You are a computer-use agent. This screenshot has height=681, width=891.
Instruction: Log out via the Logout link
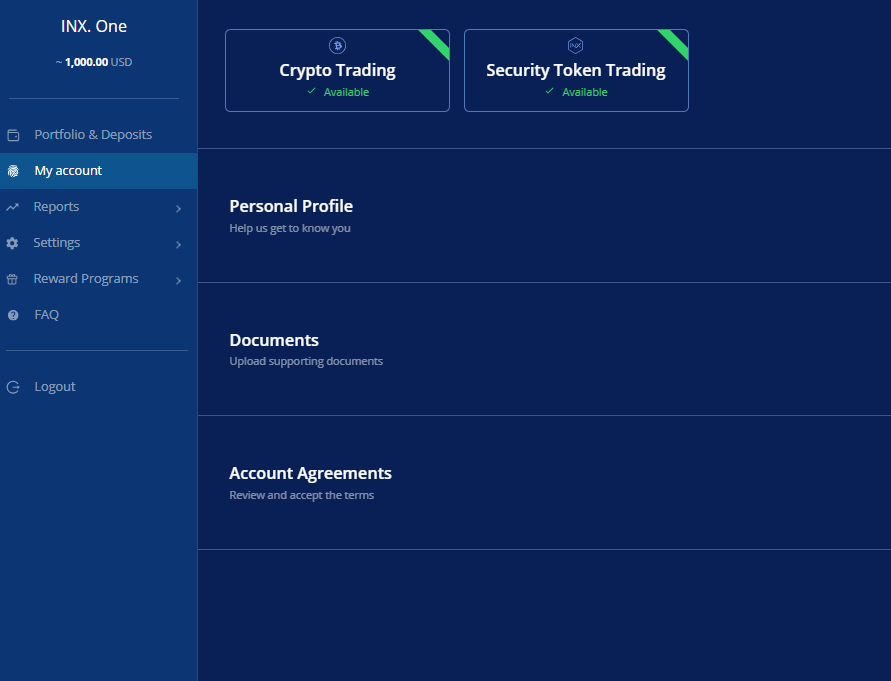99,387
